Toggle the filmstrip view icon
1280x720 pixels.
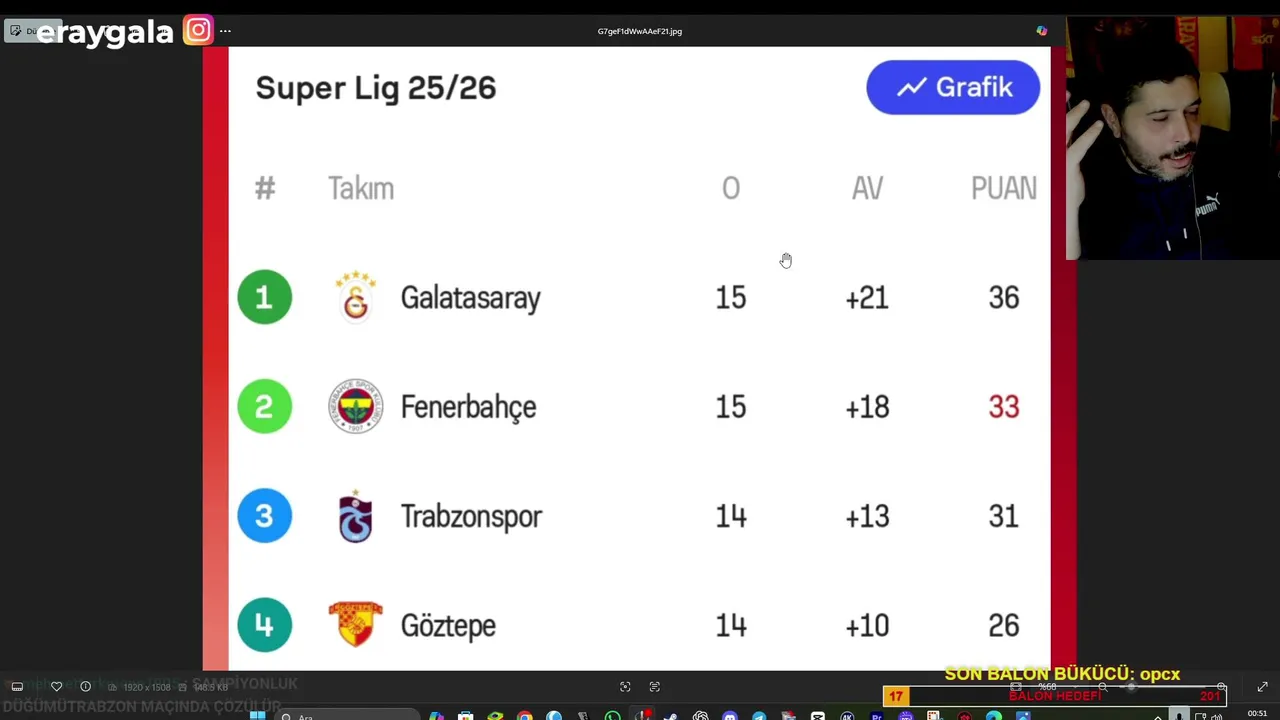[x=17, y=687]
